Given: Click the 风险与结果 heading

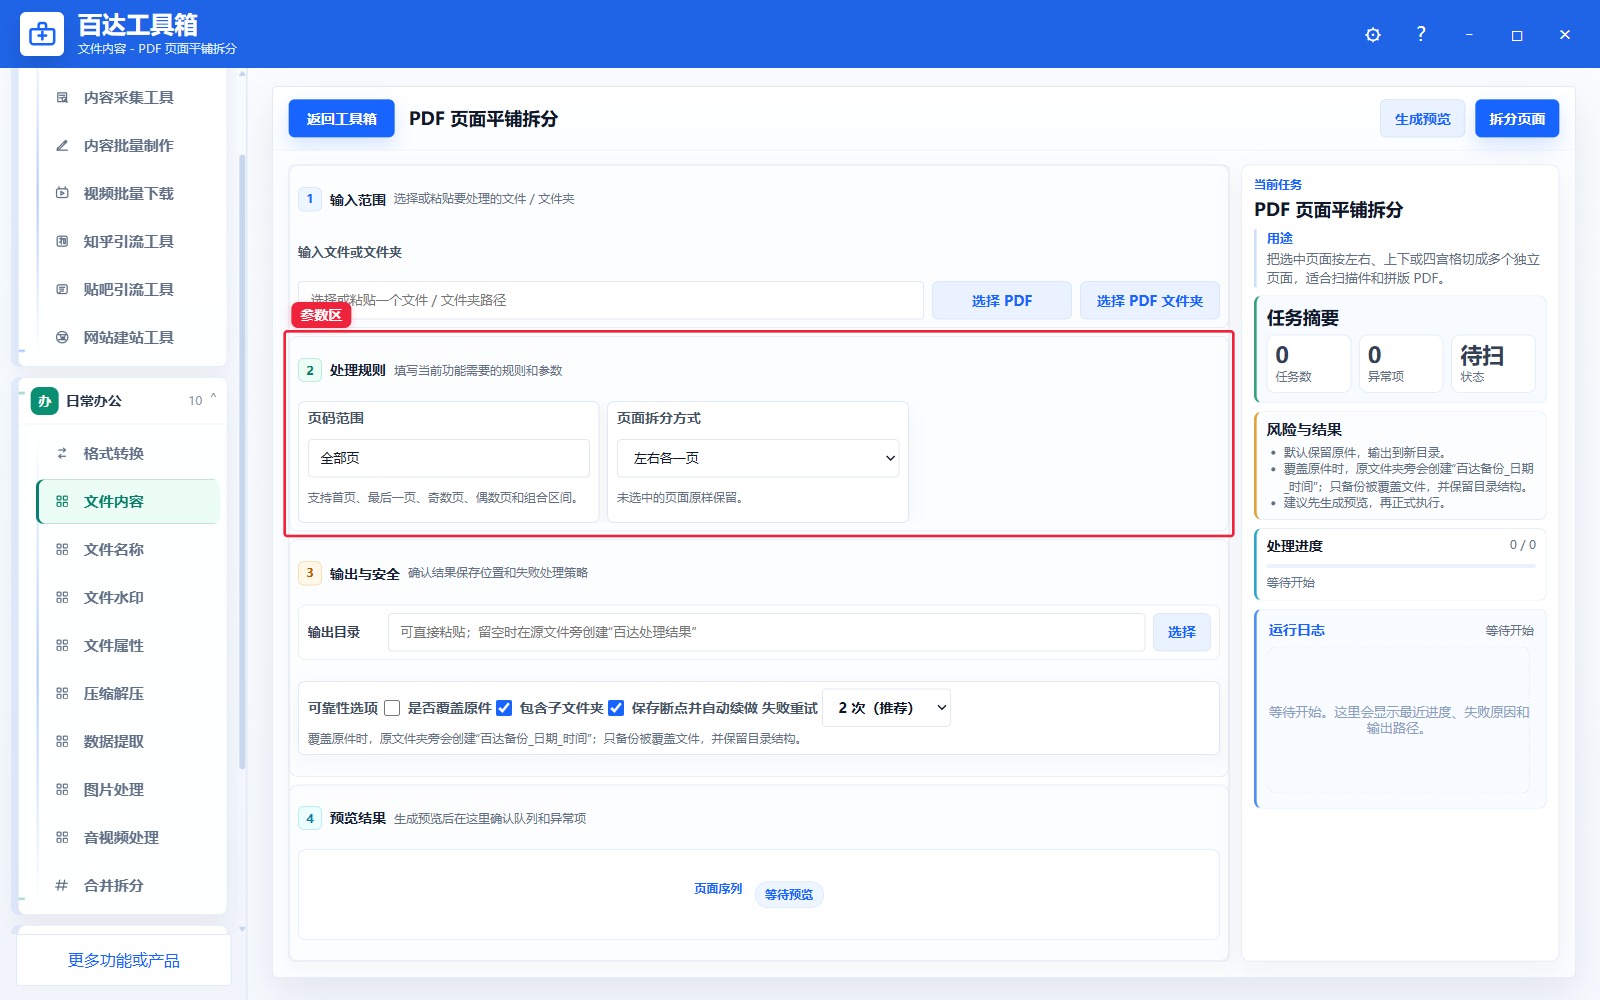Looking at the screenshot, I should 1304,430.
